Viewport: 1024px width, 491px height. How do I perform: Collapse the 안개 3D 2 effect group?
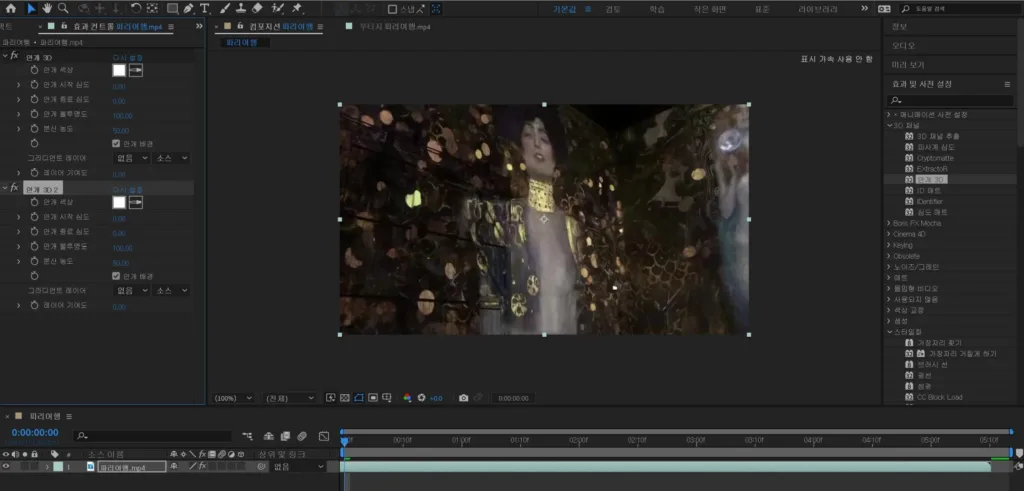point(5,188)
